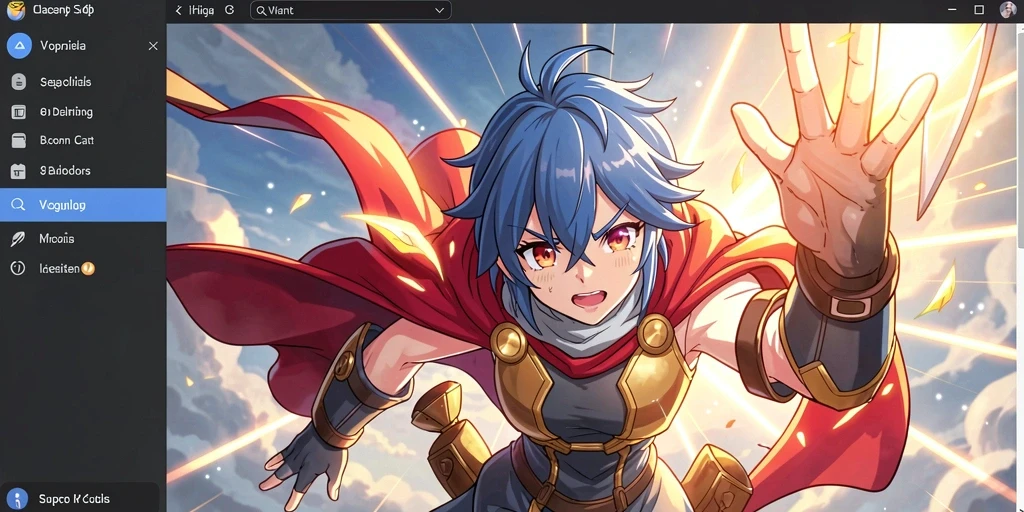This screenshot has height=512, width=1024.
Task: Click the orange badge beside Ideslten
Action: click(x=88, y=268)
